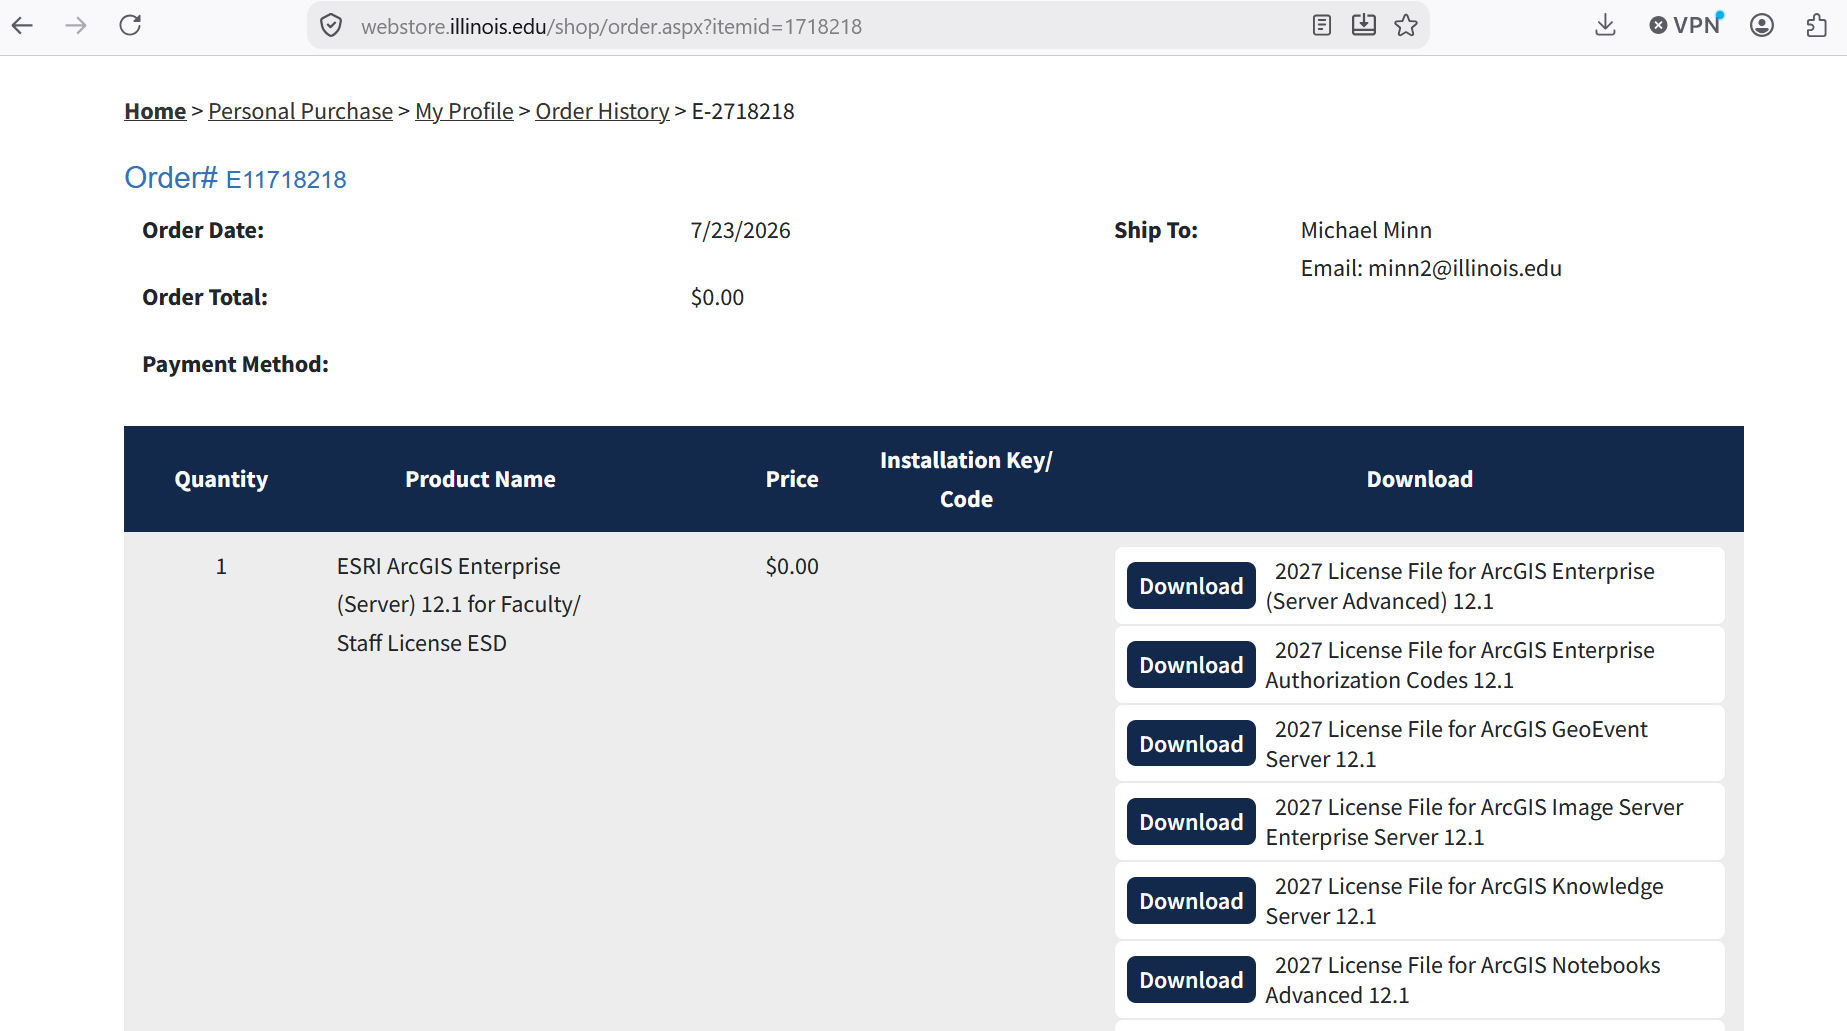This screenshot has width=1847, height=1031.
Task: Download the GeoEvent Server 12.1 license
Action: coord(1191,744)
